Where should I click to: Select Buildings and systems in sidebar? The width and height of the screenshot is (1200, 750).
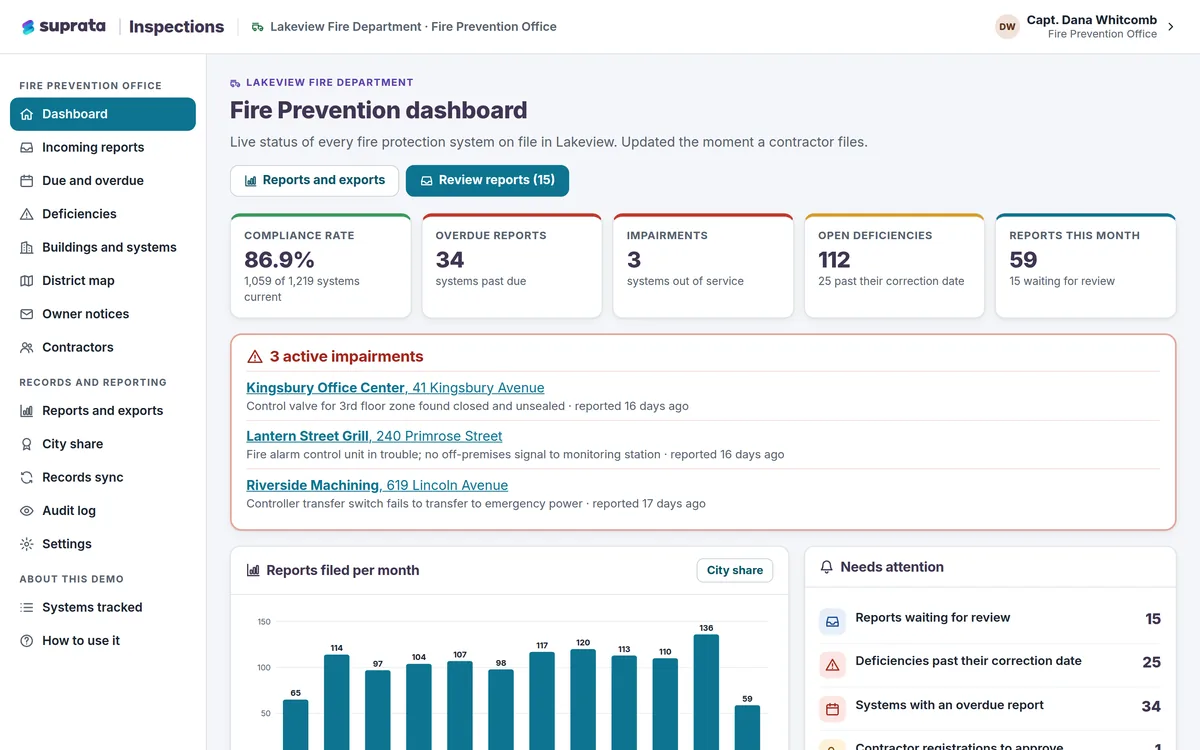point(103,247)
